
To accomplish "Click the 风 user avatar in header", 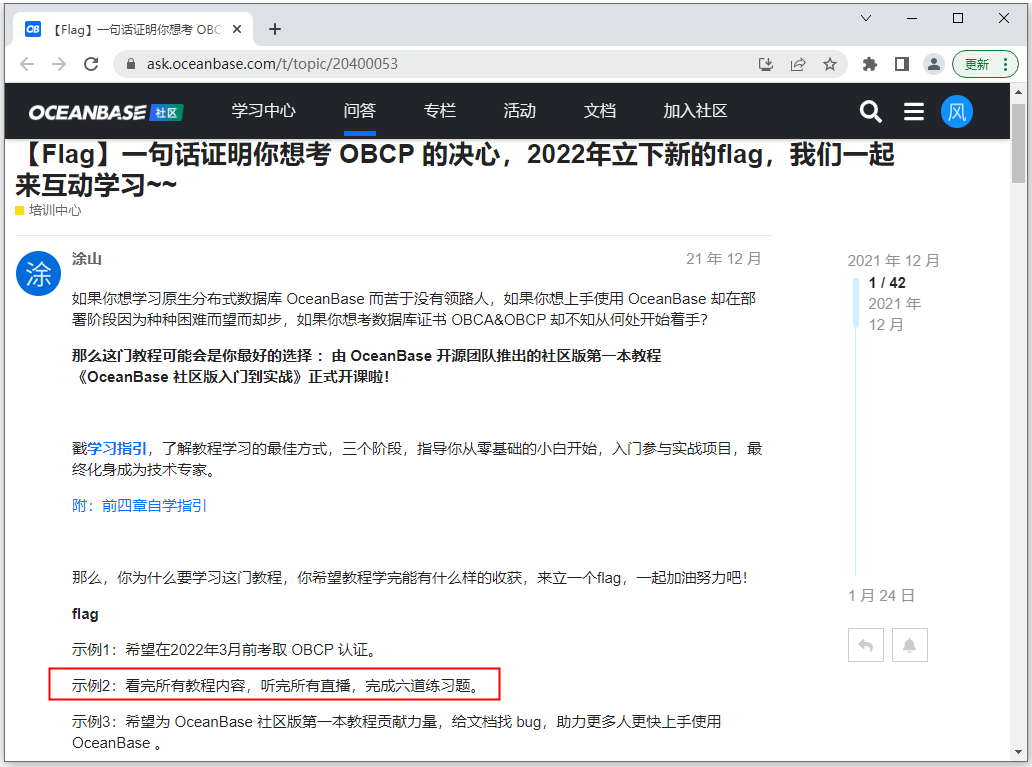I will [956, 111].
